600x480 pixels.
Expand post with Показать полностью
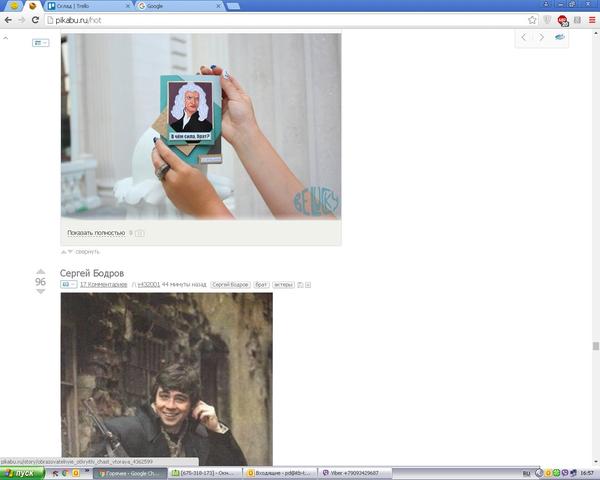tap(96, 233)
